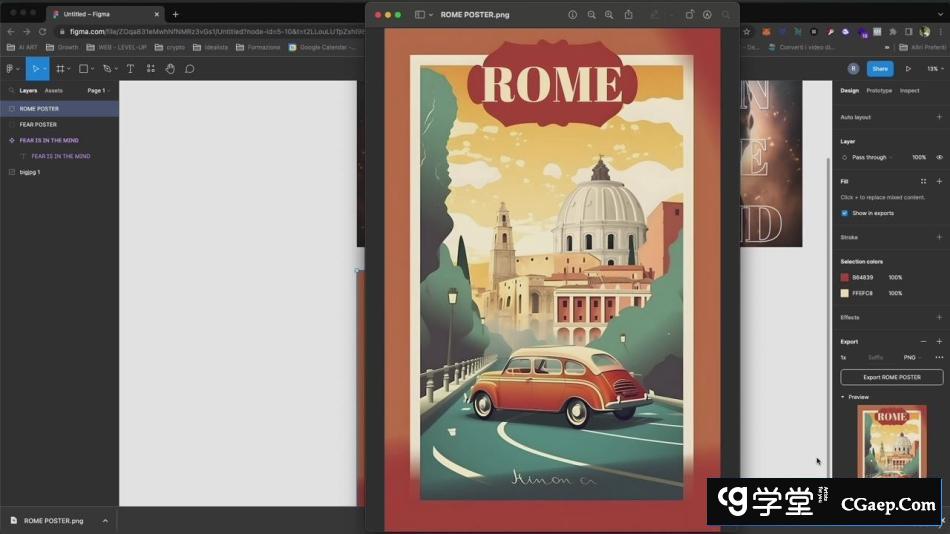Click the Preview zoom-in magnifier icon

point(609,15)
